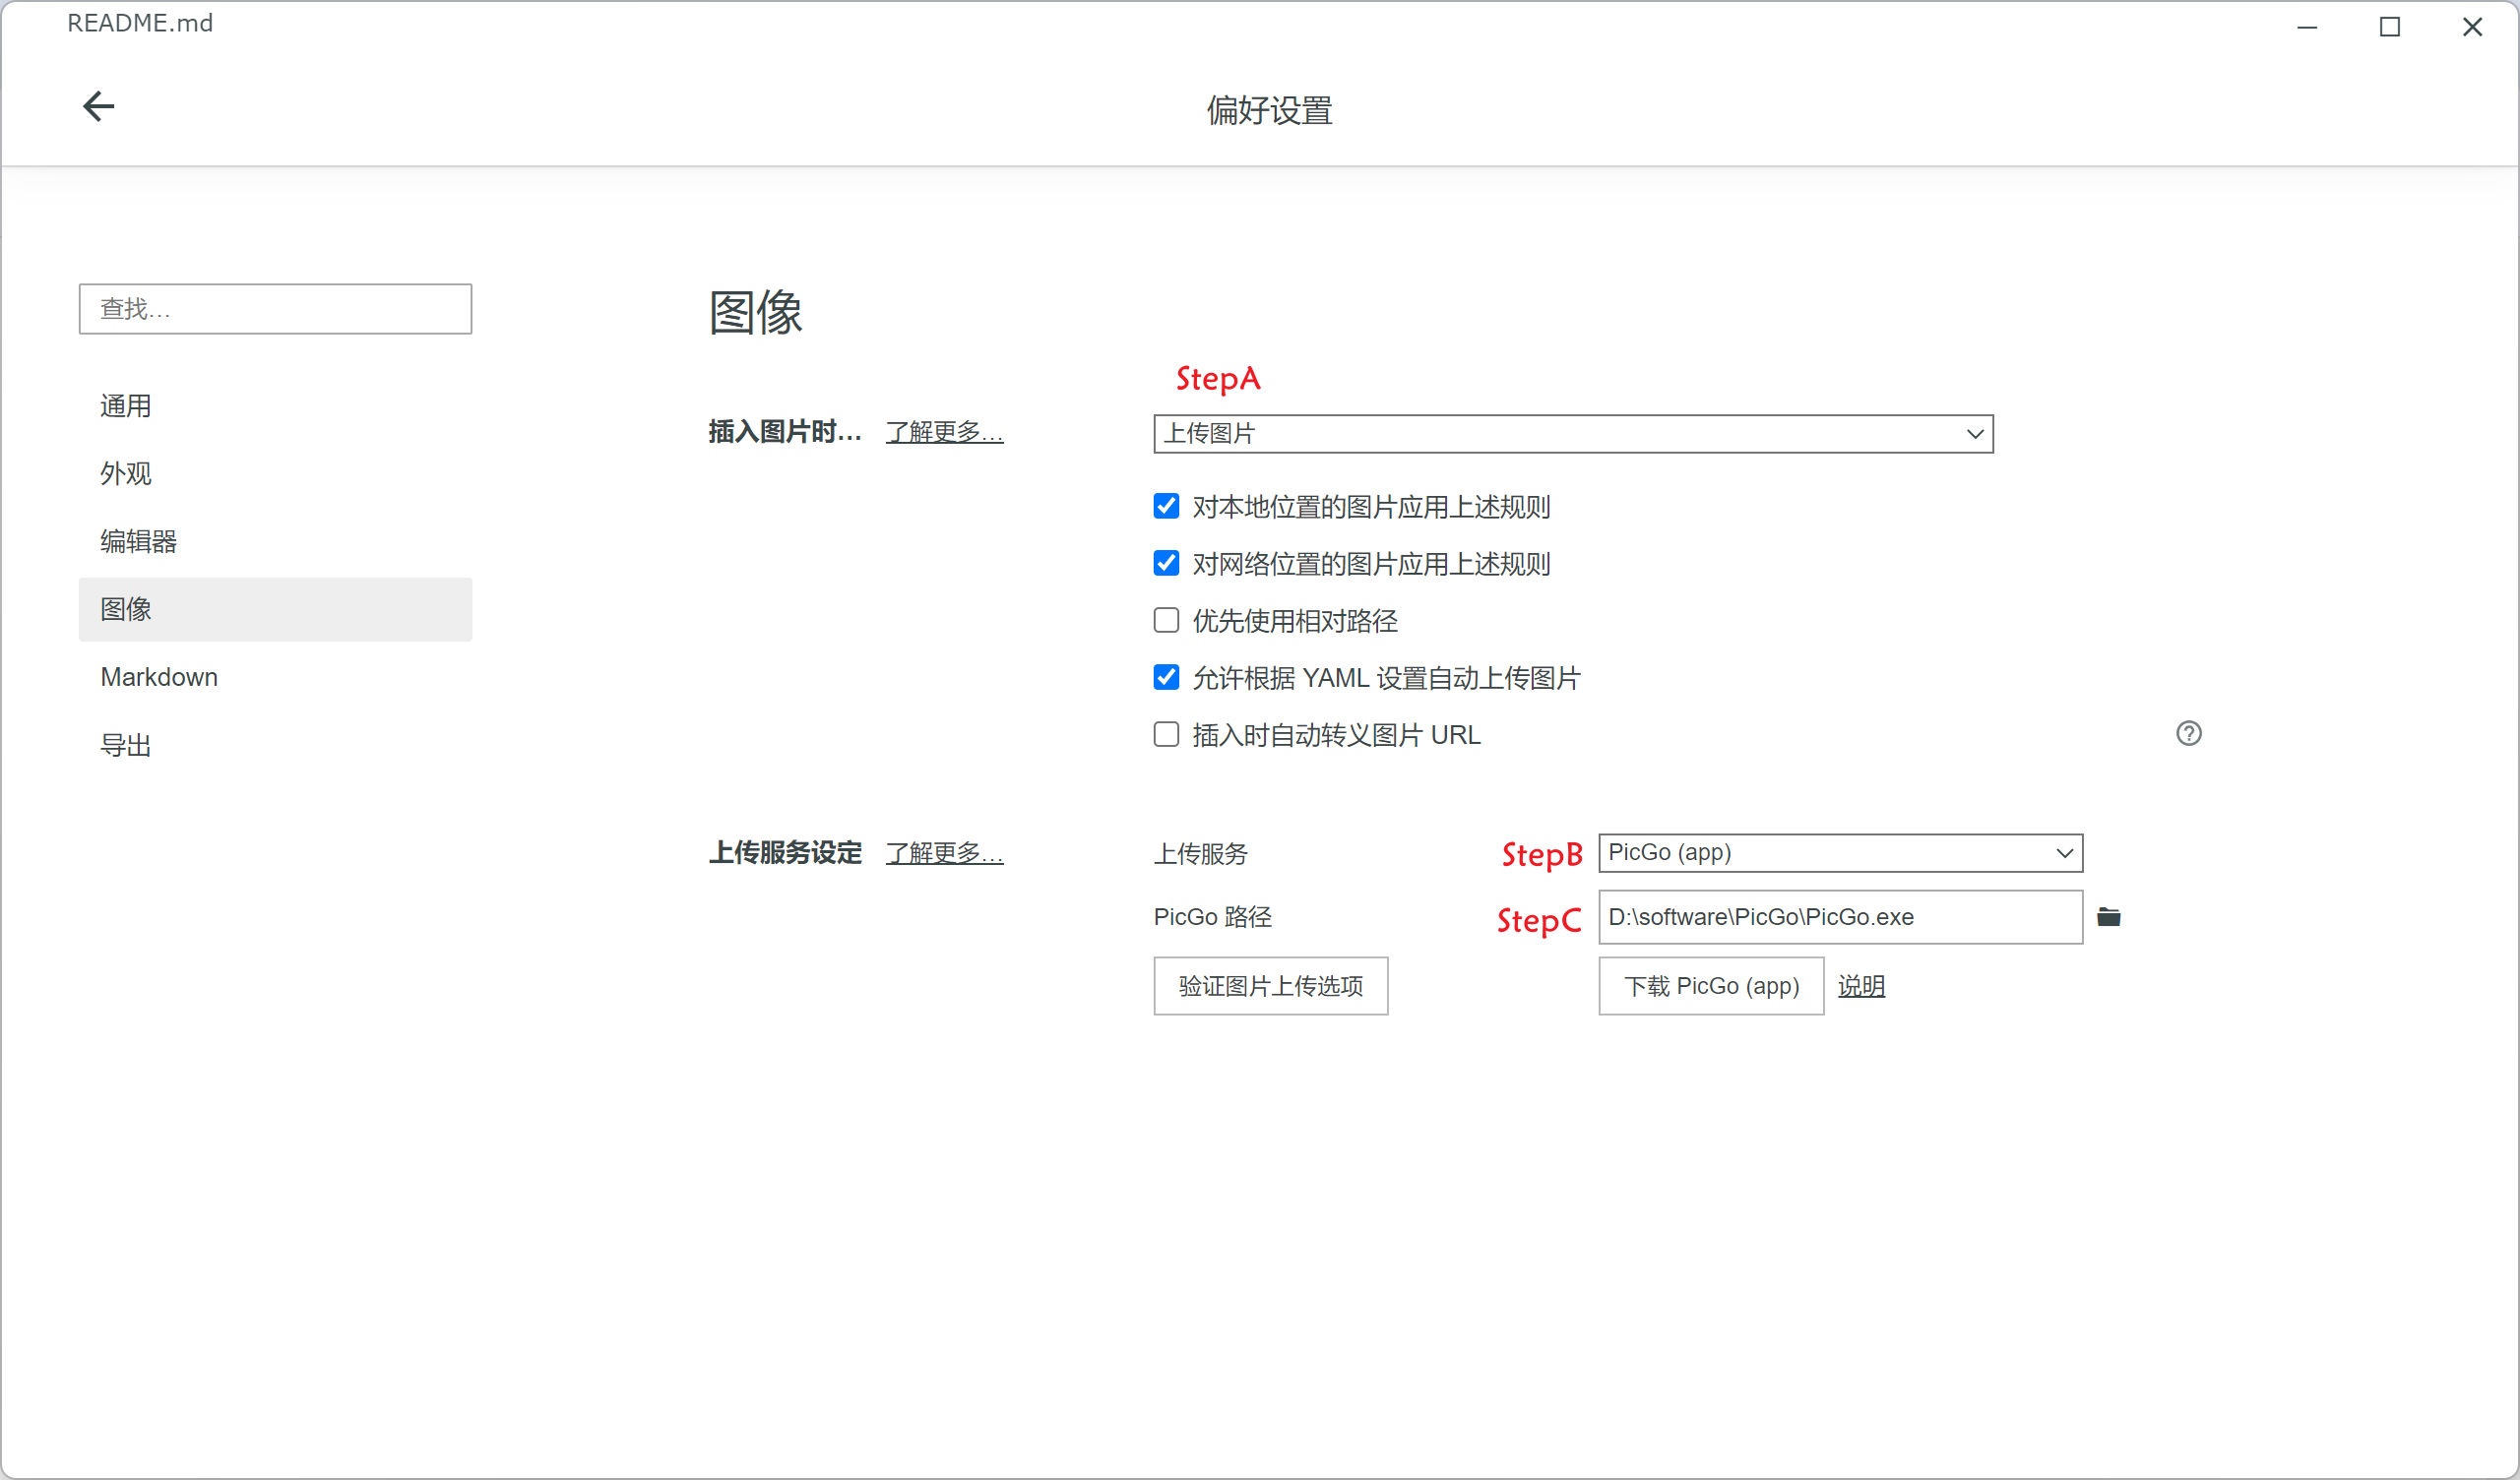Click the 偏好设置 title text
The height and width of the screenshot is (1480, 2520).
tap(1269, 110)
